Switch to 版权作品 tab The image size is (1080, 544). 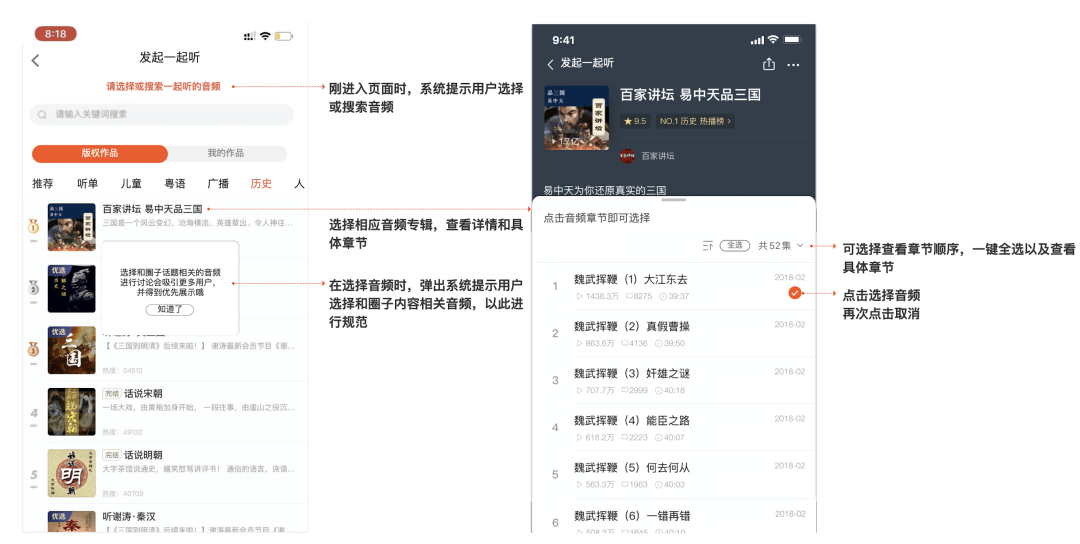(x=100, y=153)
